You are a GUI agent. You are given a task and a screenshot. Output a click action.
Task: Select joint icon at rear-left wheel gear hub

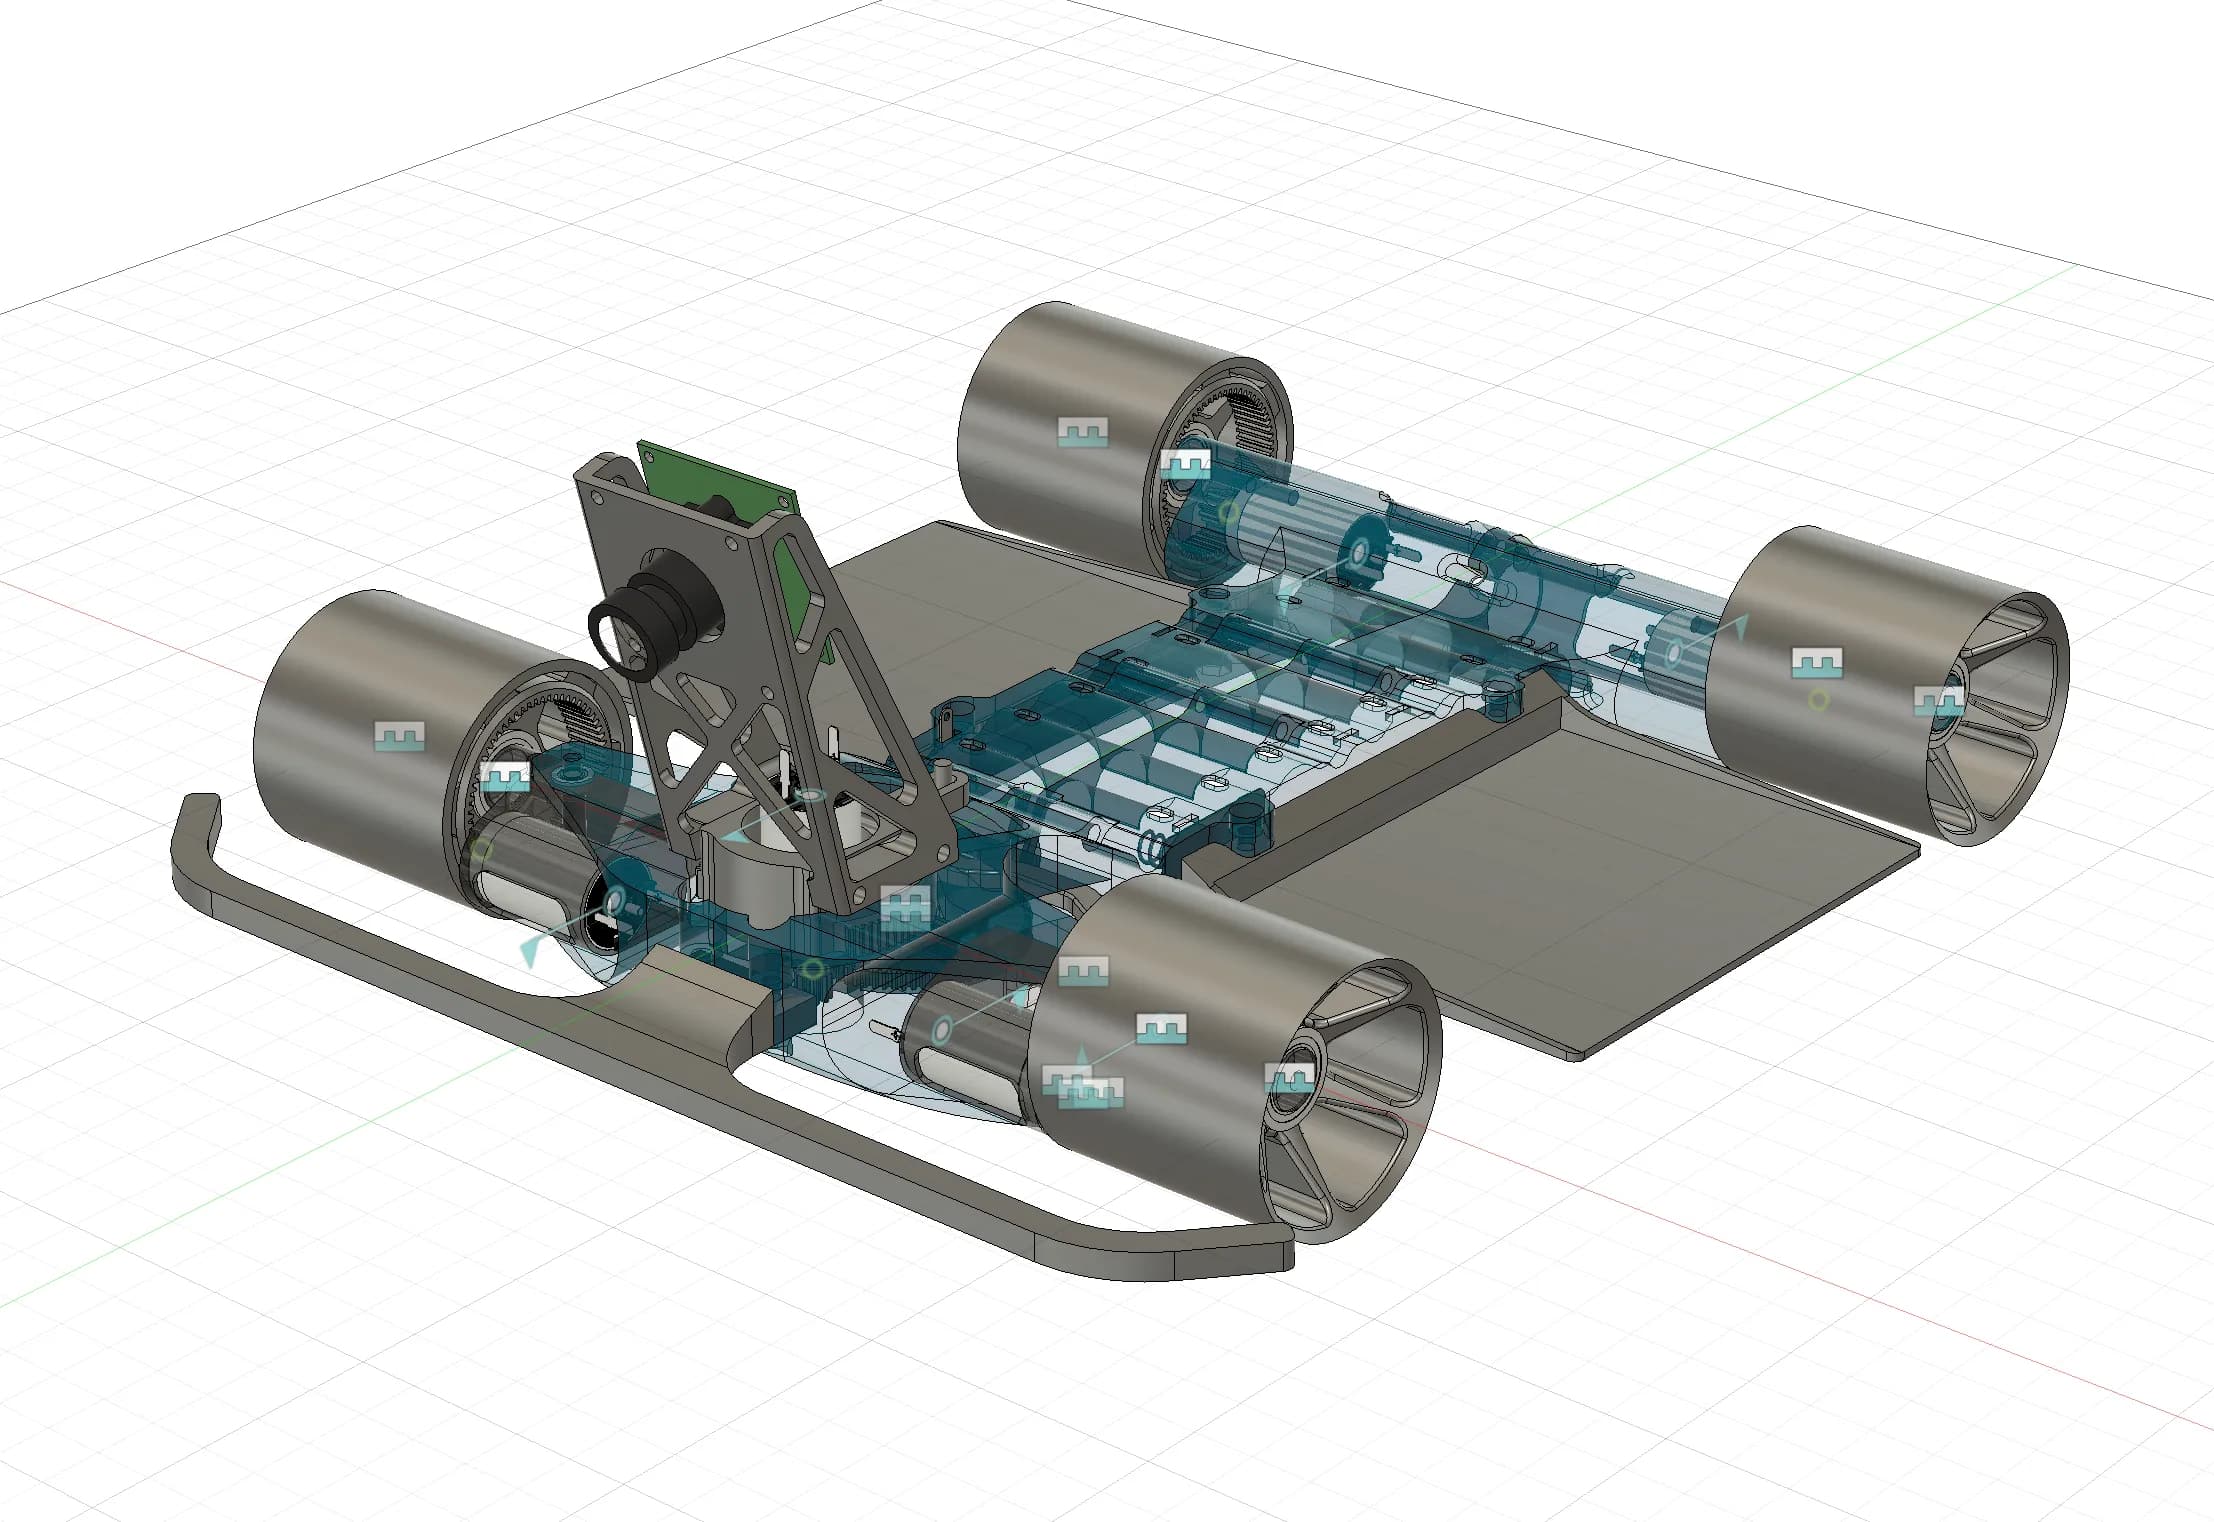(x=1186, y=465)
